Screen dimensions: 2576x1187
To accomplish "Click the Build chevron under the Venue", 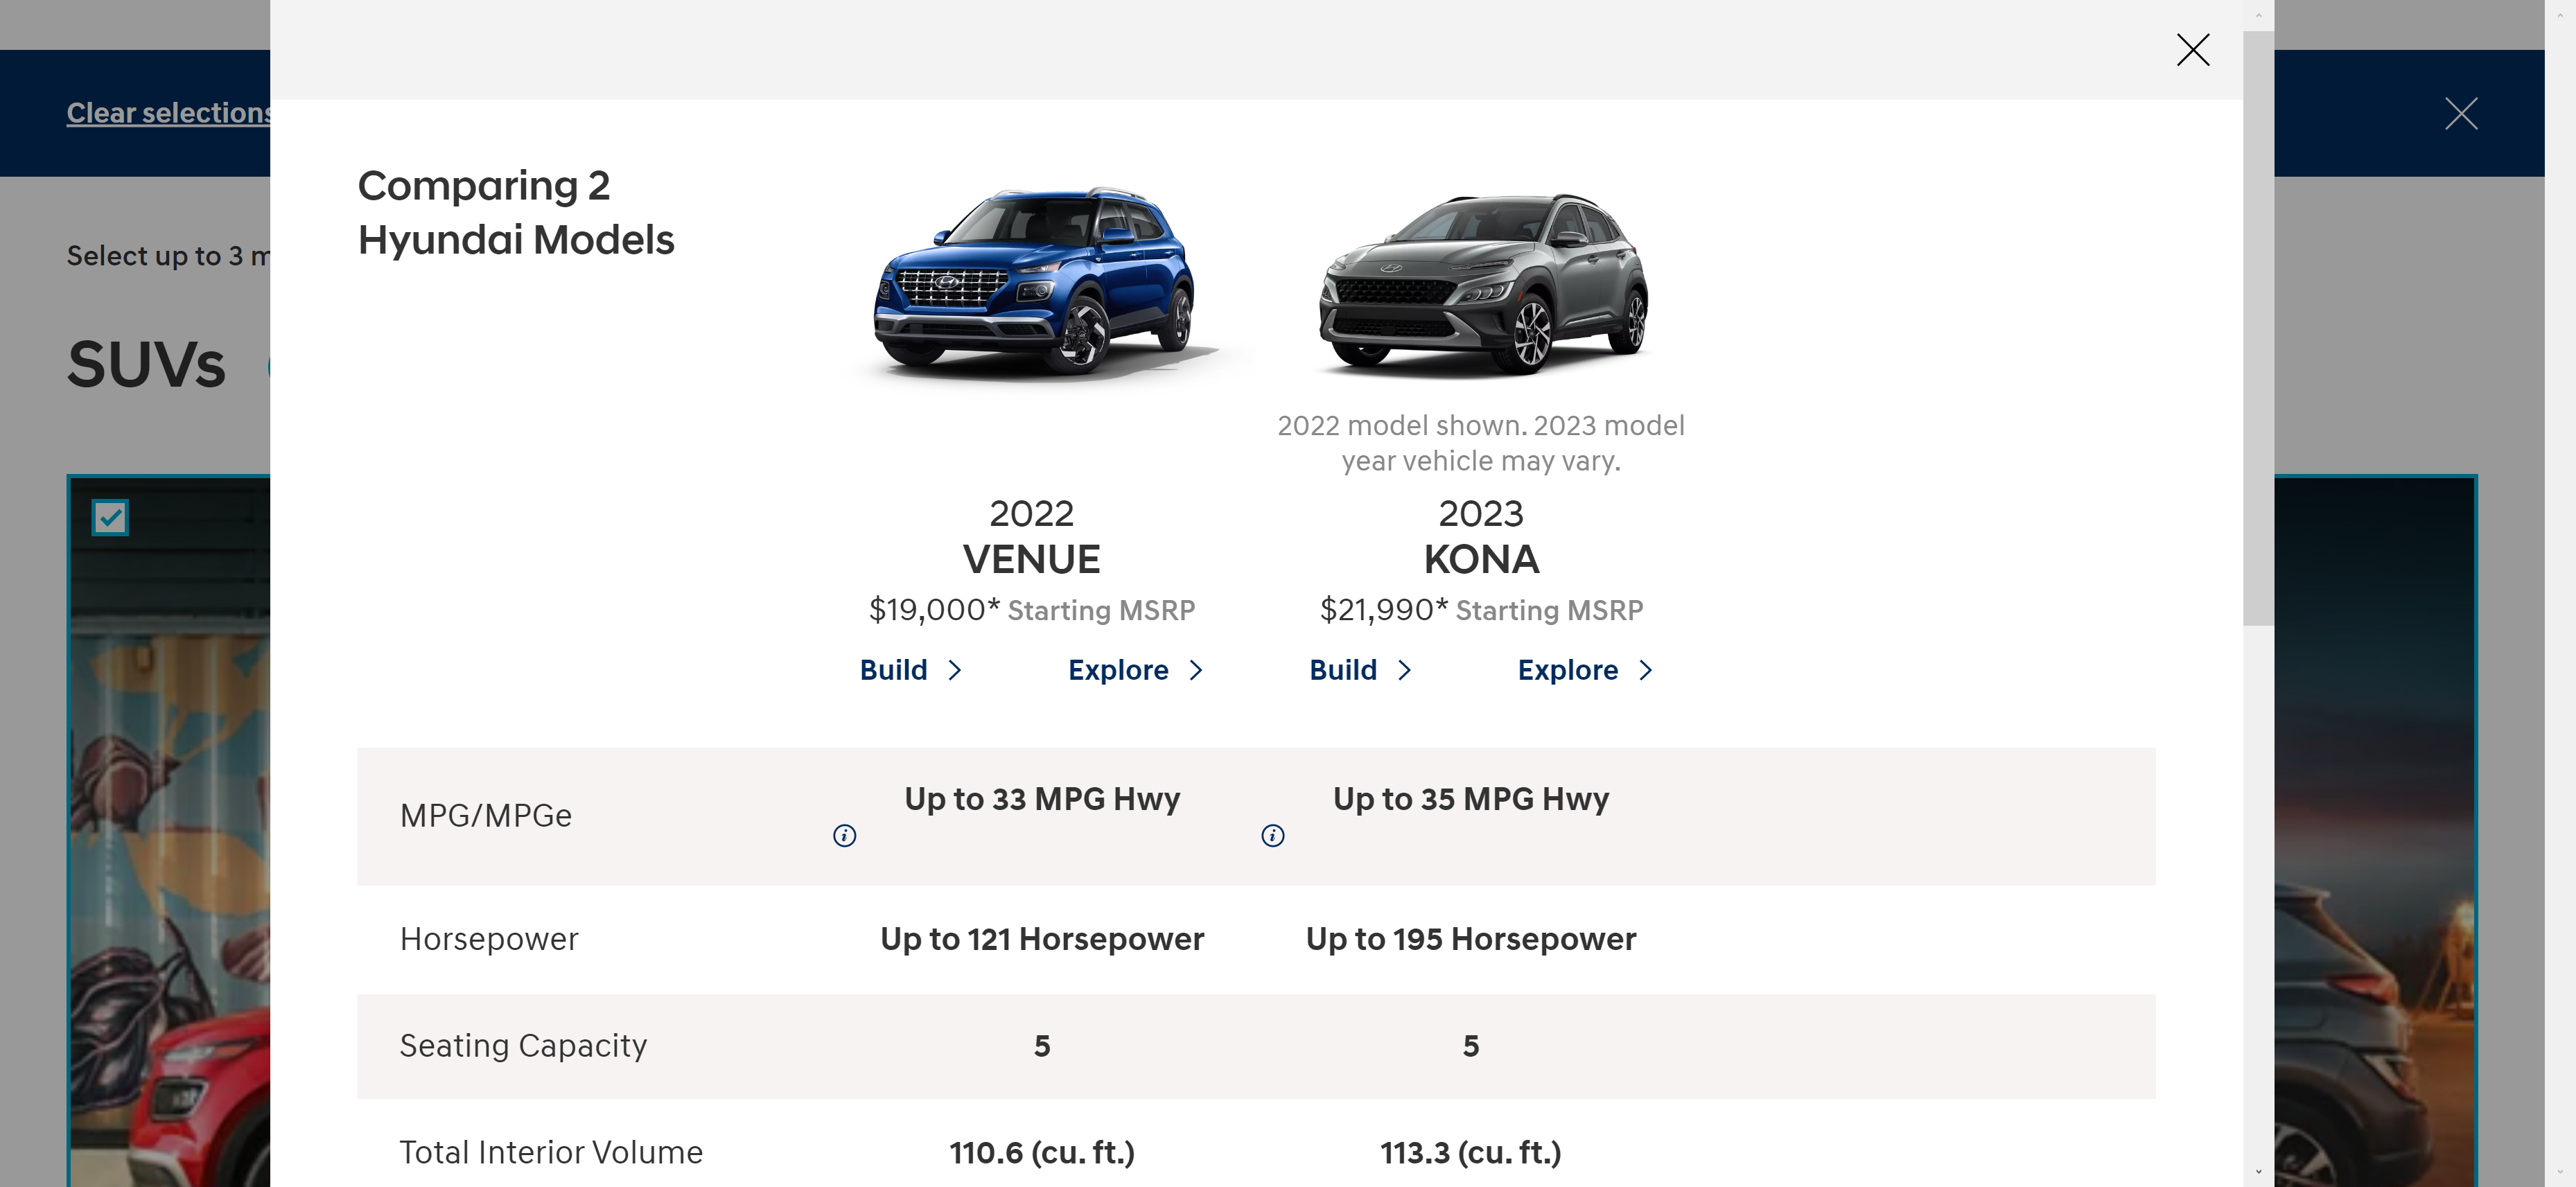I will pos(954,670).
